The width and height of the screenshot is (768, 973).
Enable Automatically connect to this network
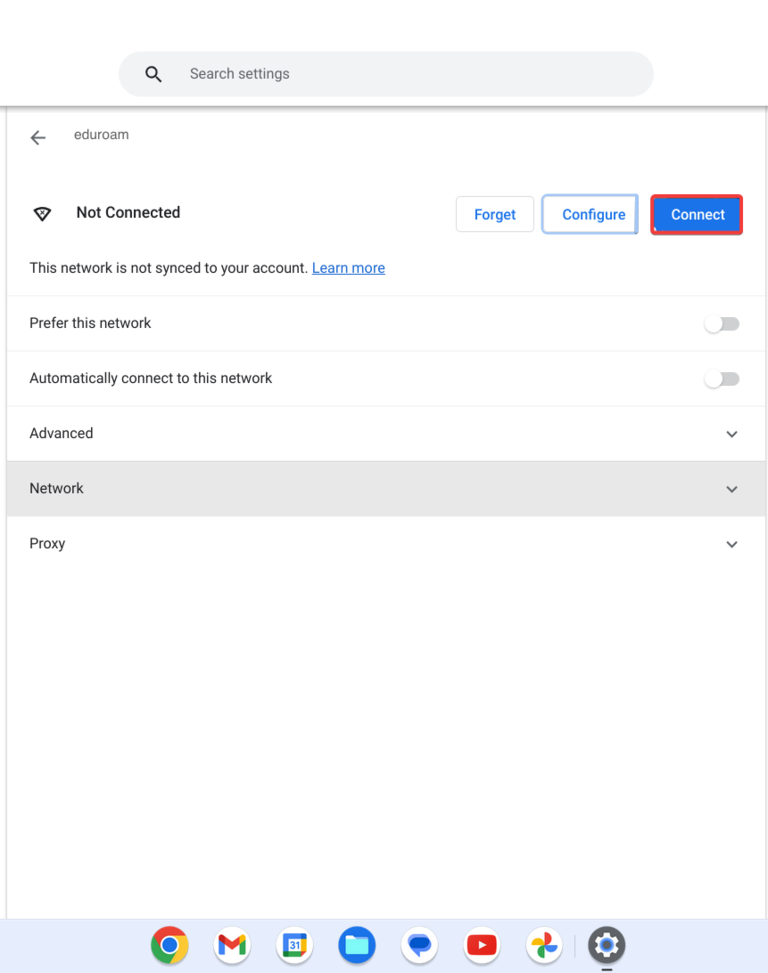[x=722, y=379]
